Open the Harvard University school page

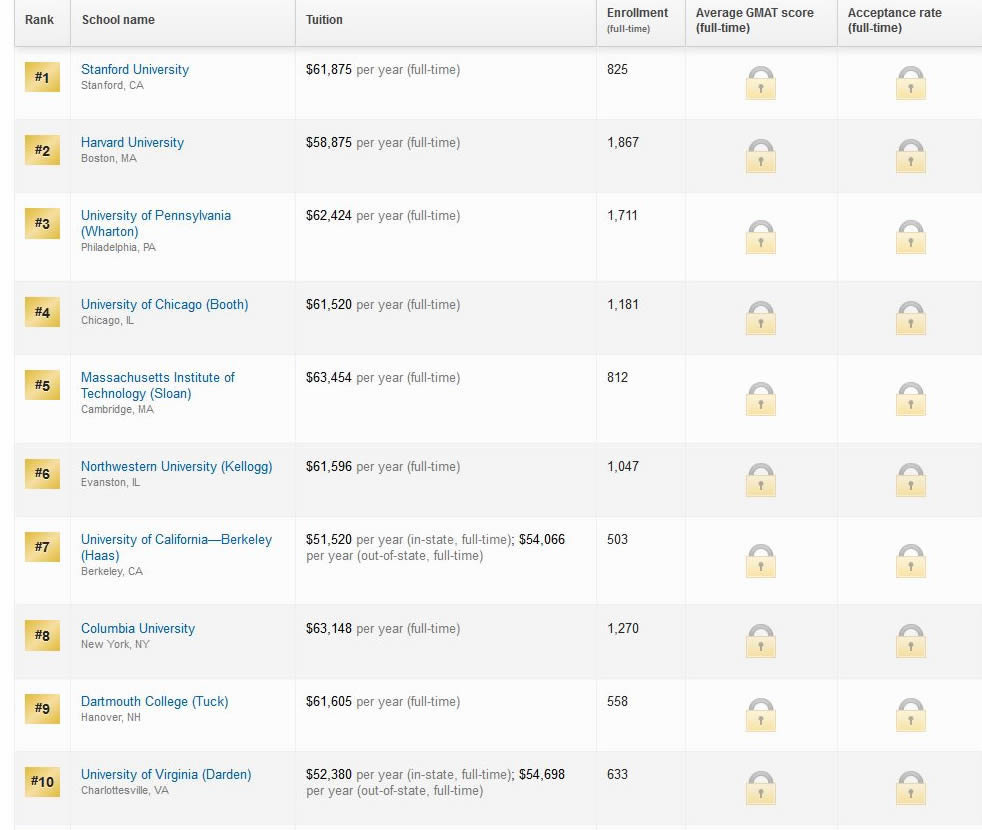[x=132, y=143]
